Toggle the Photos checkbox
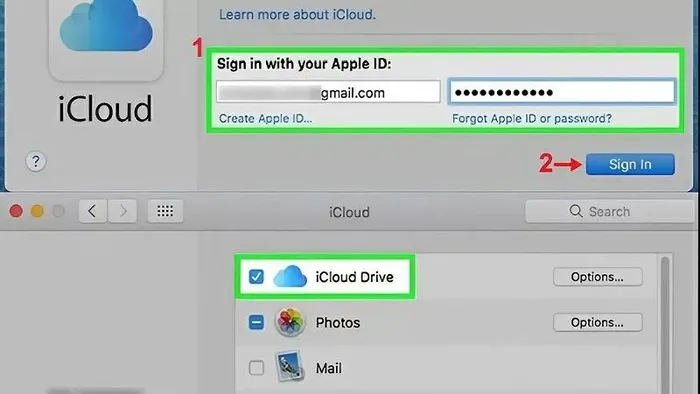This screenshot has width=700, height=394. pos(256,322)
